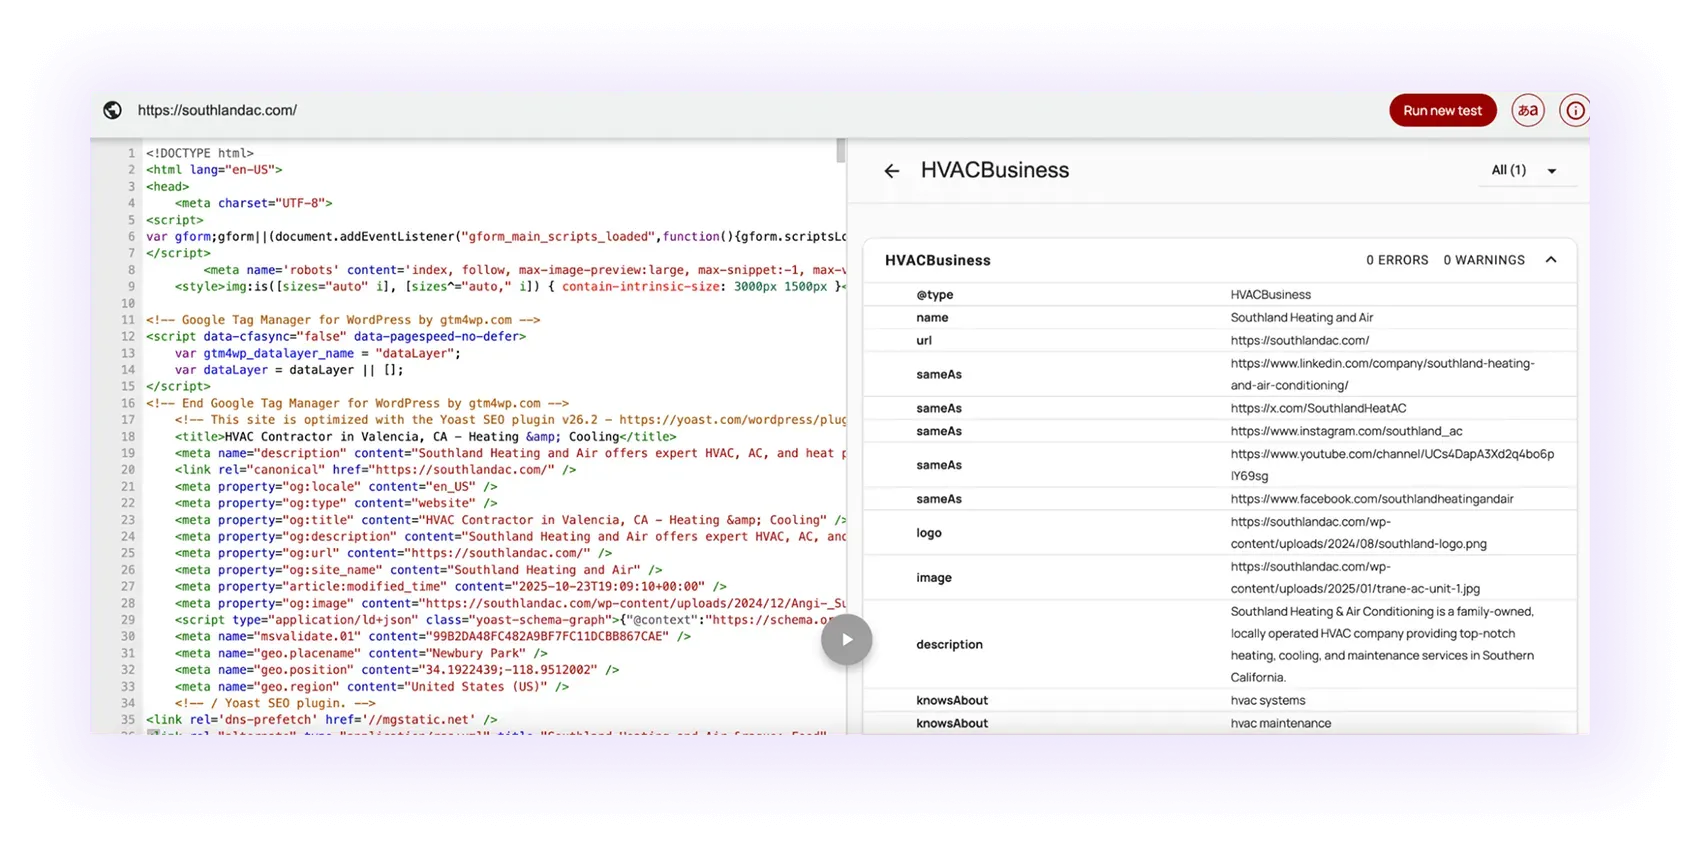
Task: Click the geo.region United States line
Action: (372, 687)
